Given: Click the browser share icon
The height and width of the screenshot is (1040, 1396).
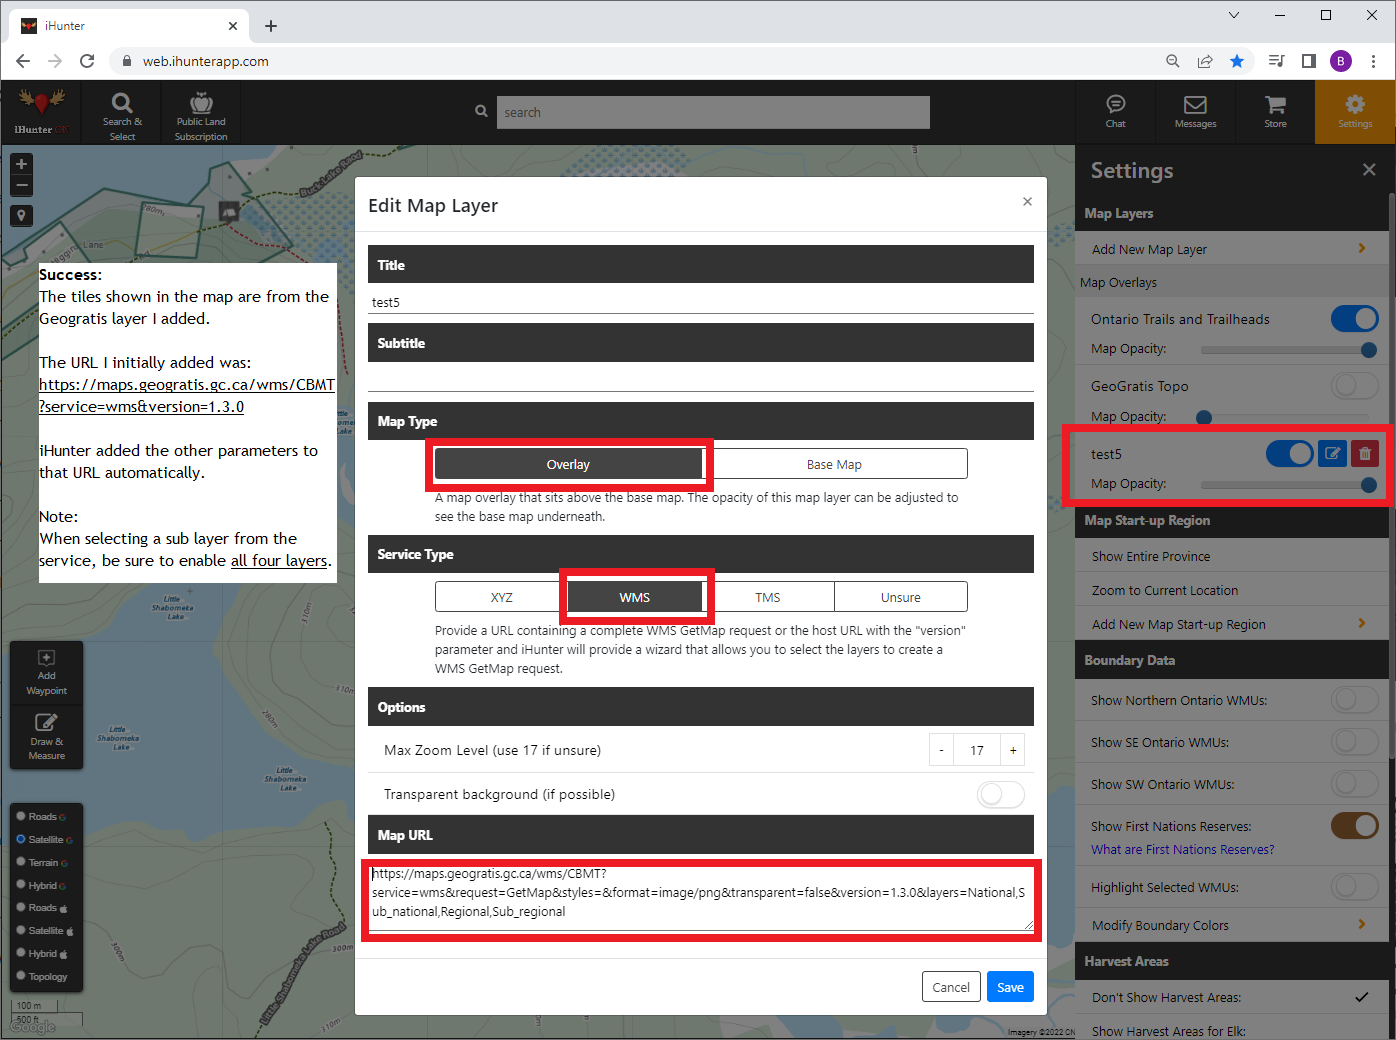Looking at the screenshot, I should (x=1205, y=61).
